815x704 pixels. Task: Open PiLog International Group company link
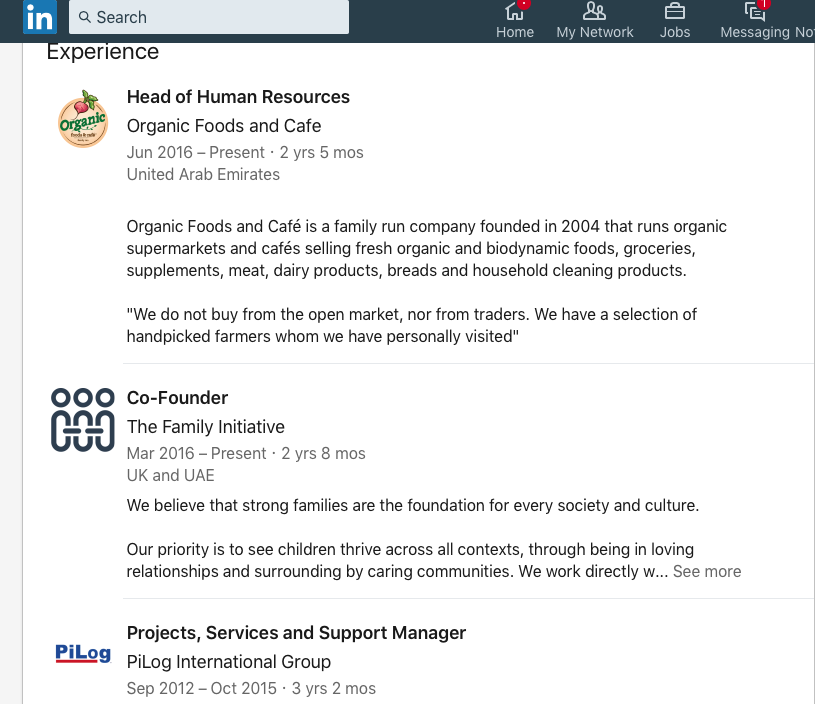click(229, 662)
